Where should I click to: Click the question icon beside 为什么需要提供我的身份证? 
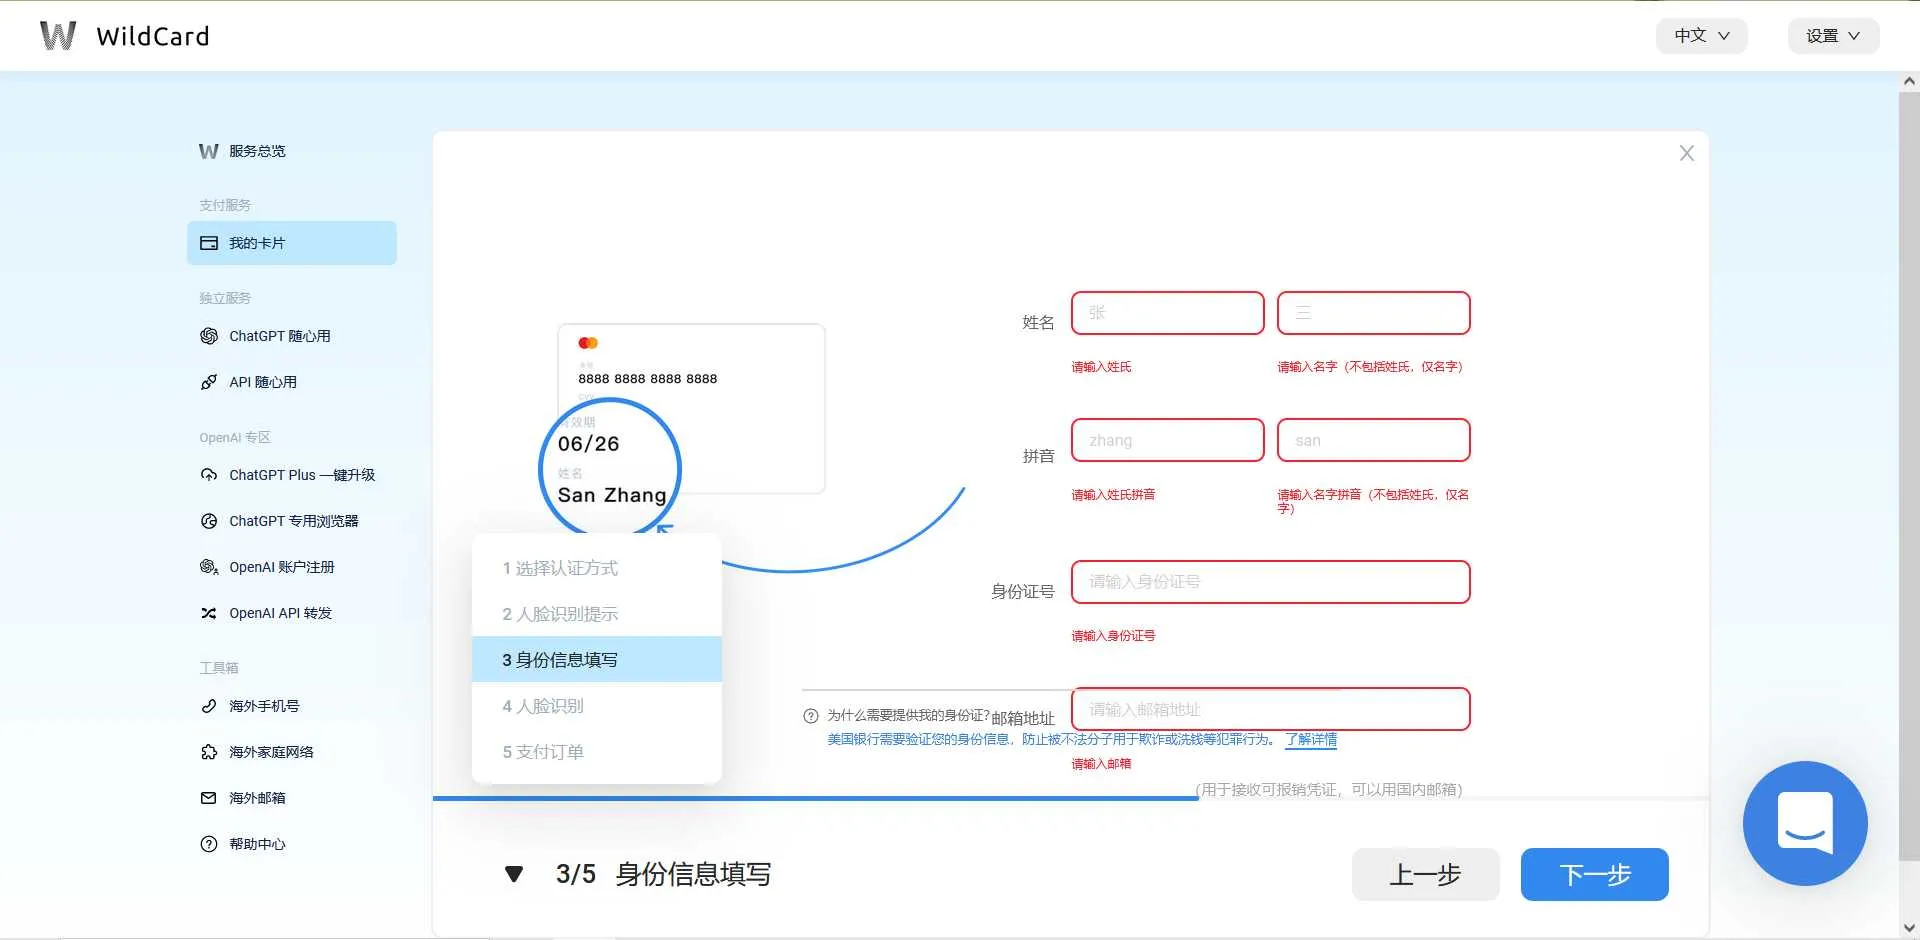811,716
